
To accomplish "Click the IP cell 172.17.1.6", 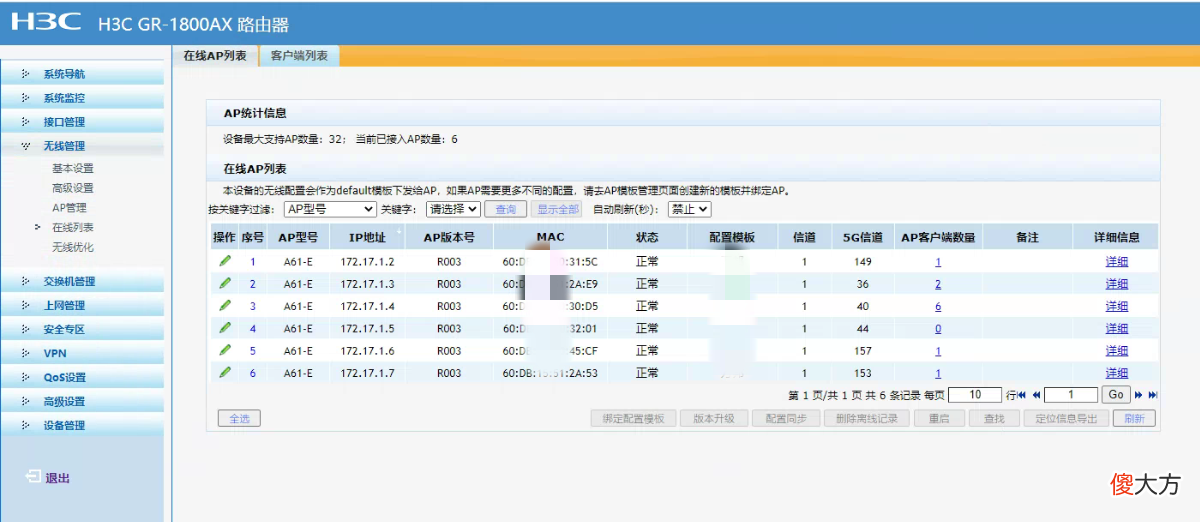I will click(x=367, y=351).
